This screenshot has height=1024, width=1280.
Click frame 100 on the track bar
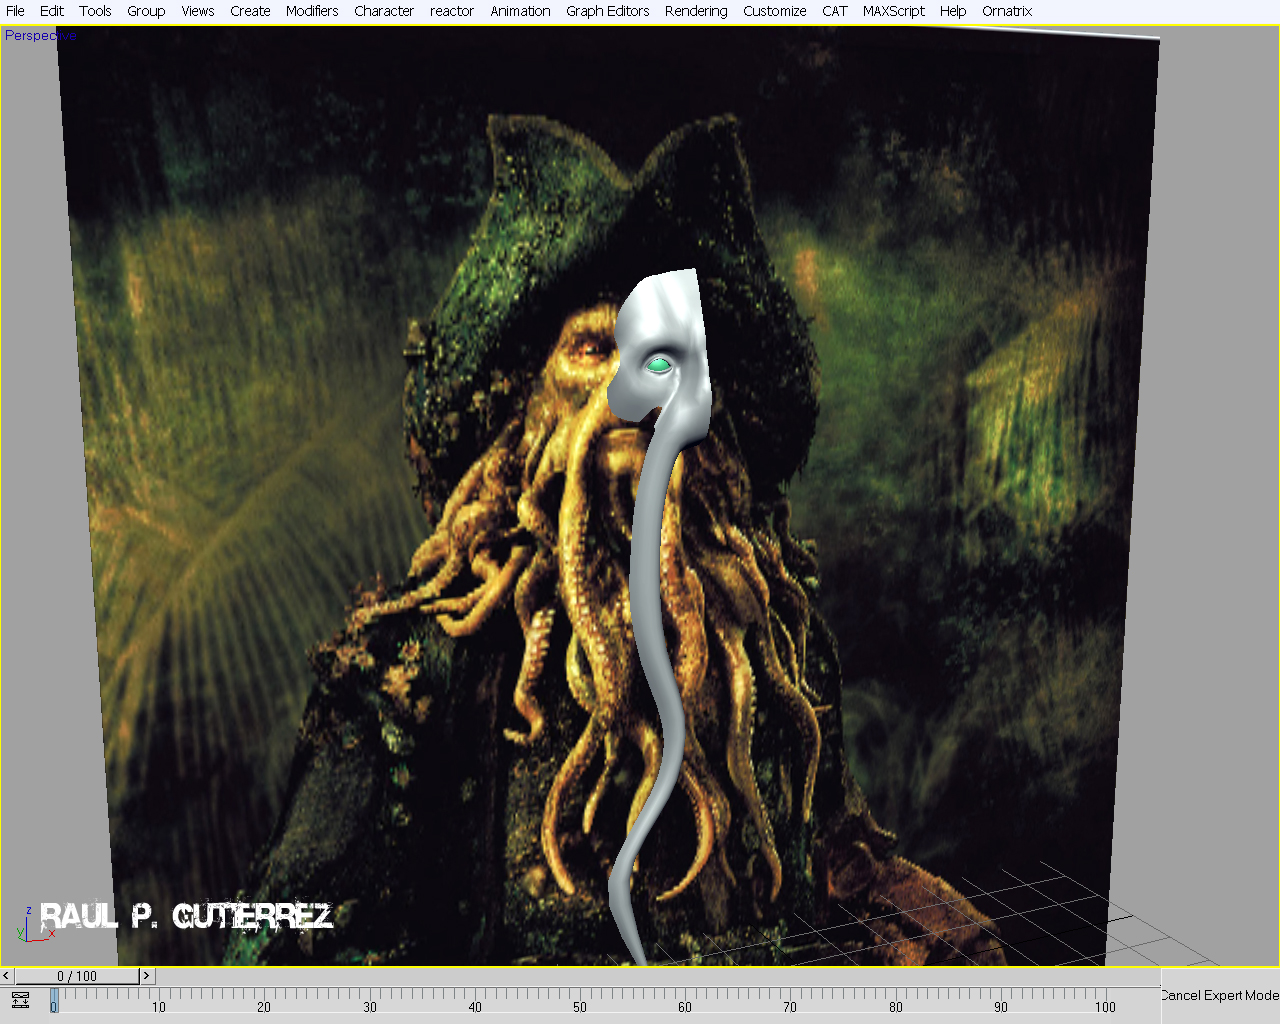coord(1105,1006)
